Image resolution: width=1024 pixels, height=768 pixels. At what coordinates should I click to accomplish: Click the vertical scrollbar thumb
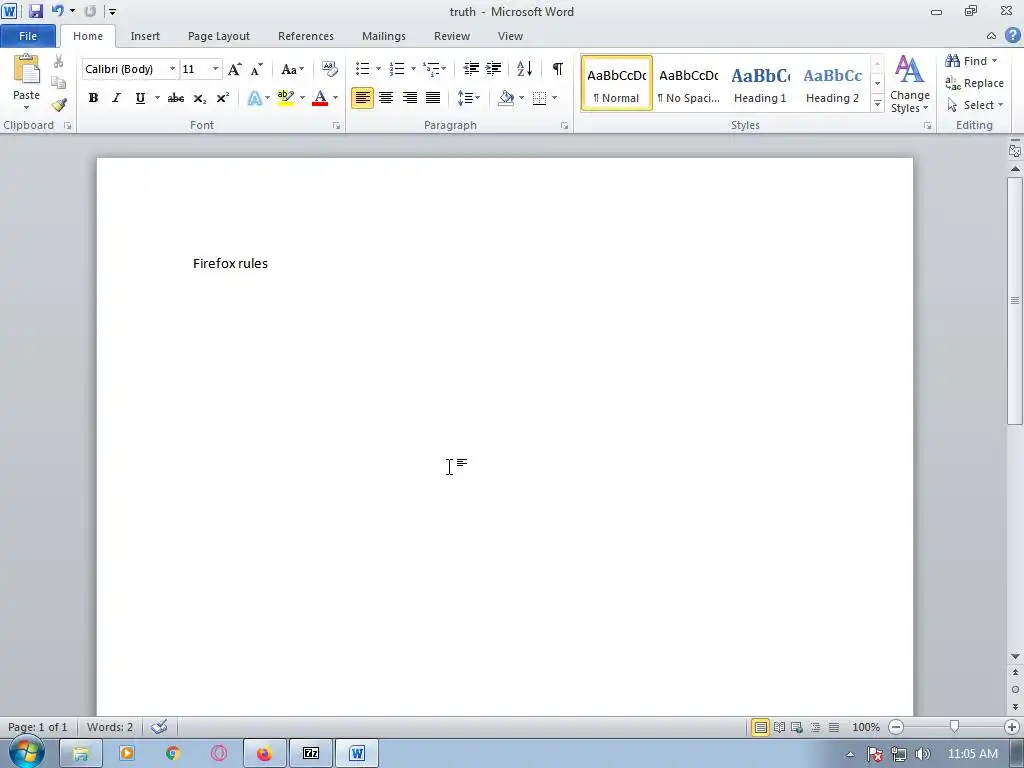click(x=1015, y=300)
